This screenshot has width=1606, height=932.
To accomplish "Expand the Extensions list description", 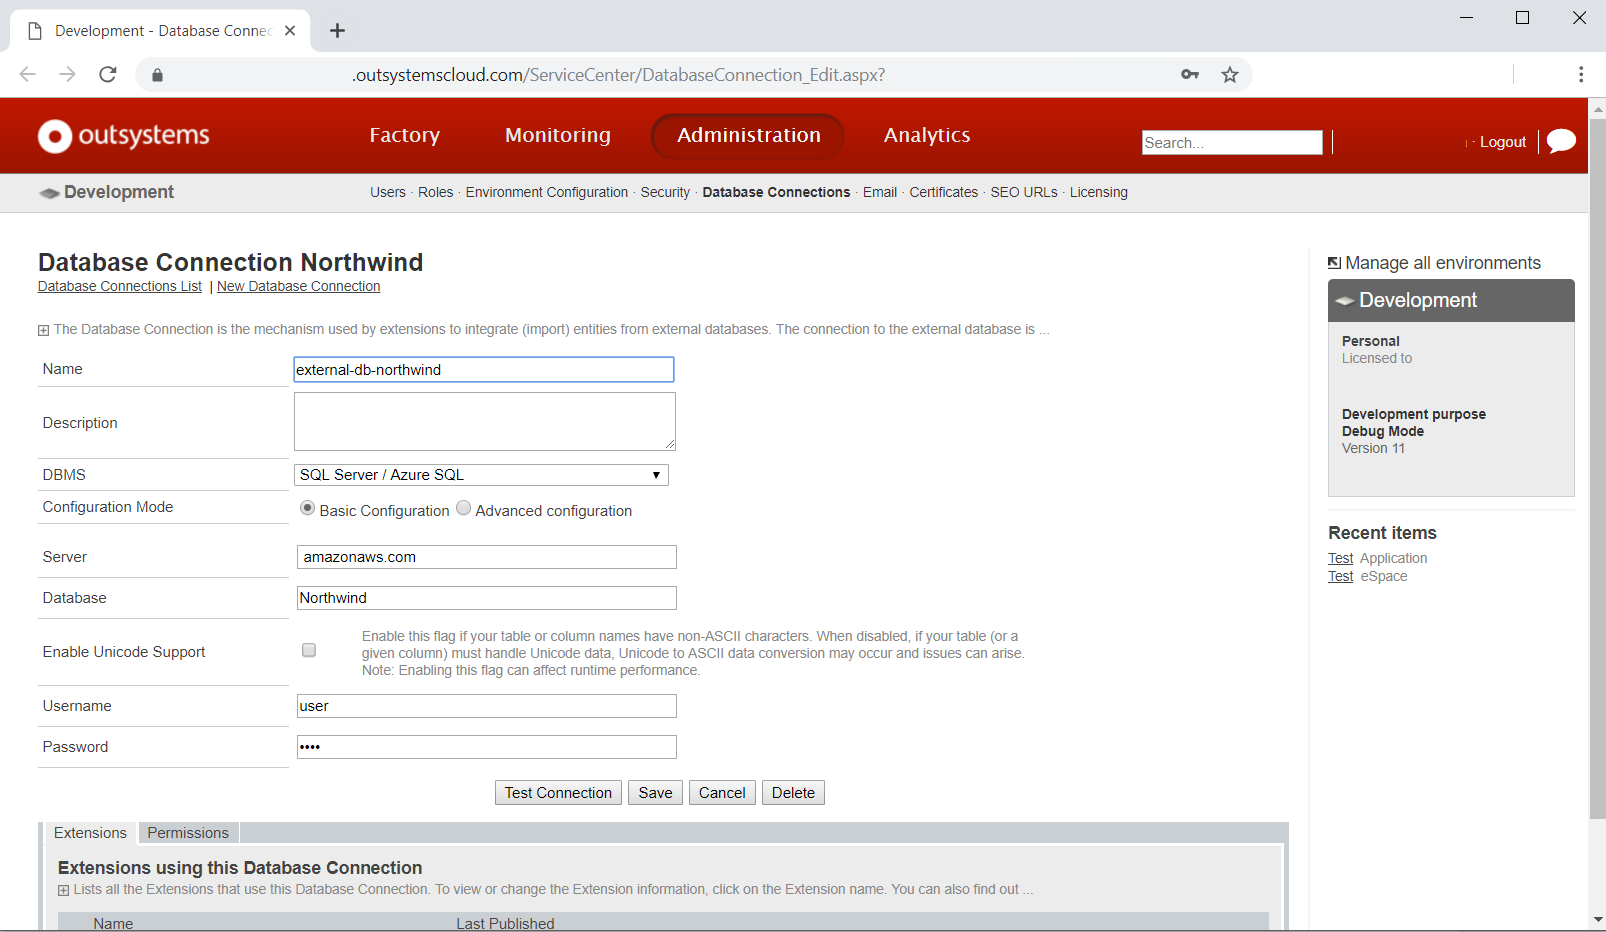I will tap(62, 889).
